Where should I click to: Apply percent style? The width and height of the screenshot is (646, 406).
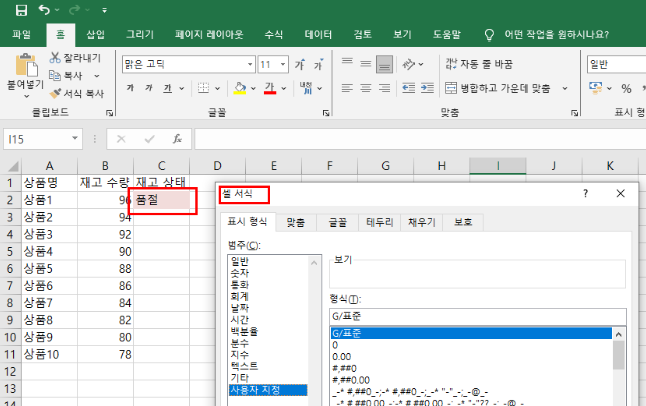[626, 88]
